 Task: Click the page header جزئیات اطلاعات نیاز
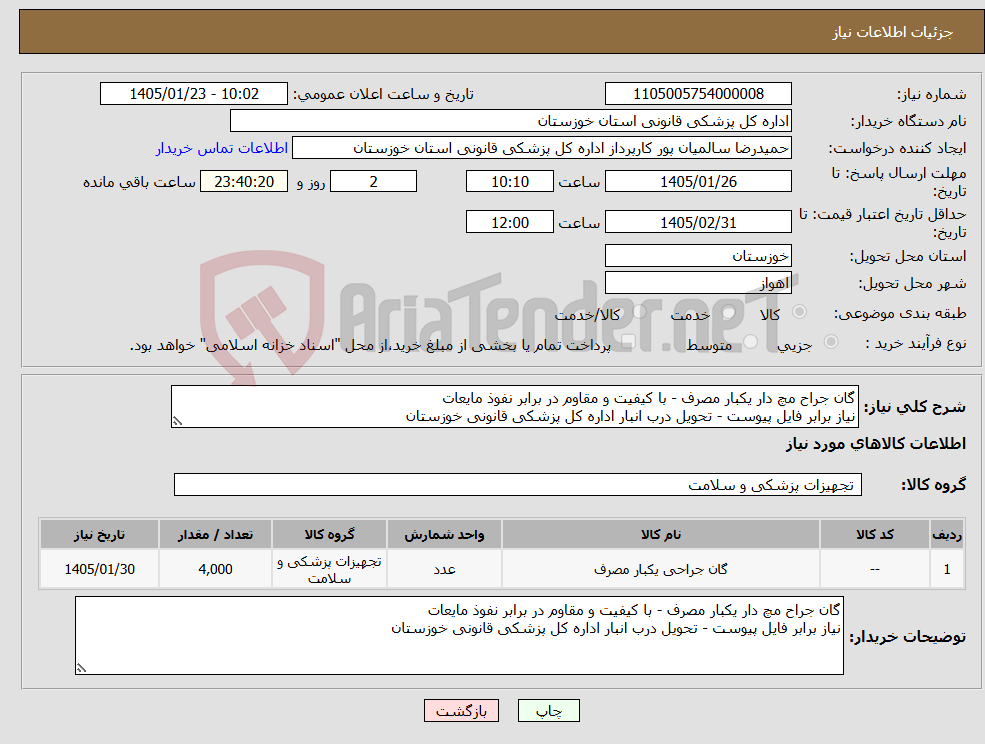click(893, 32)
